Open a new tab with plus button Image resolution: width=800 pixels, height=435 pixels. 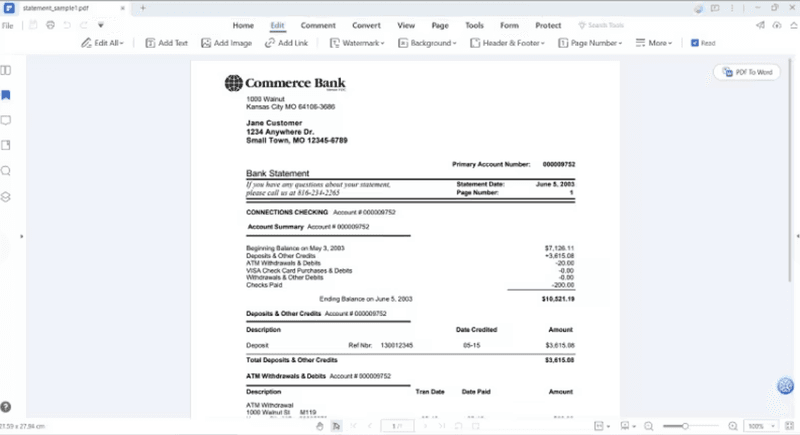143,8
